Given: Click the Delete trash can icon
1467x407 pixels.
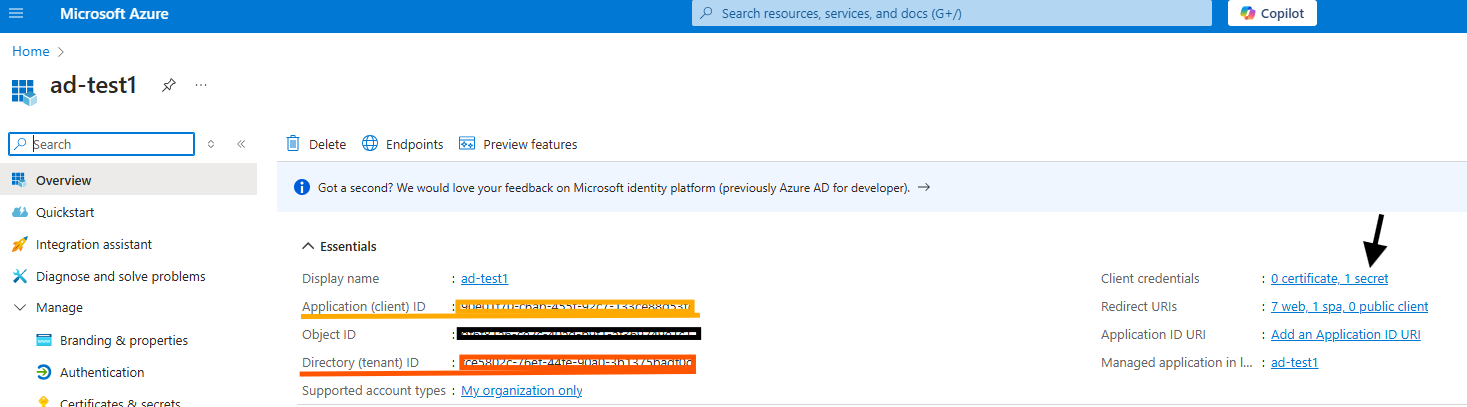Looking at the screenshot, I should tap(293, 144).
